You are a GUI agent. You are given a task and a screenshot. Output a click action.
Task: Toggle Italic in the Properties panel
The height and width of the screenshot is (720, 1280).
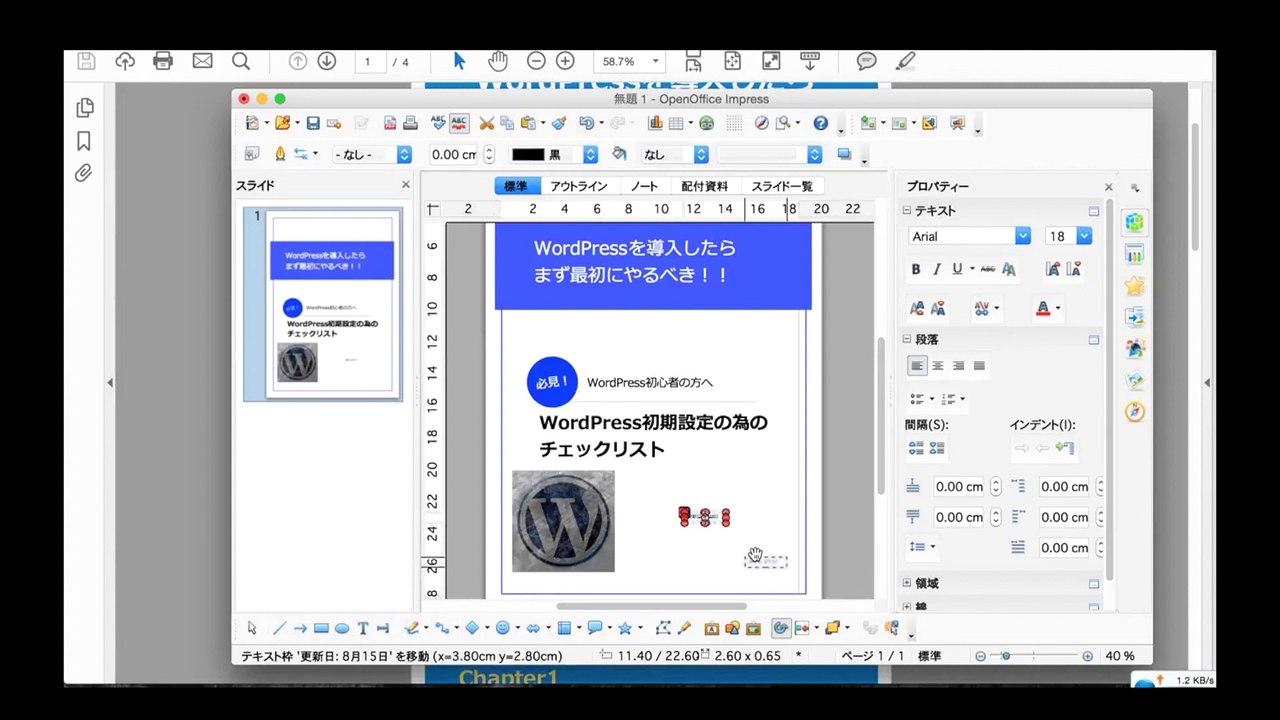pyautogui.click(x=937, y=269)
